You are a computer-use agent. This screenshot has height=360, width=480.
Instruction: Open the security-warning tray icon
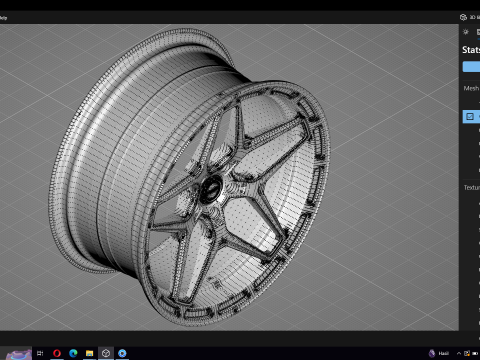(467, 353)
